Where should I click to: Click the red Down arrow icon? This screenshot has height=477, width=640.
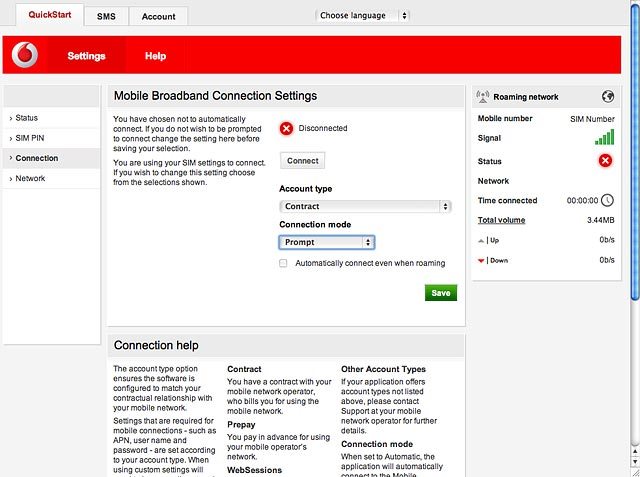coord(481,261)
